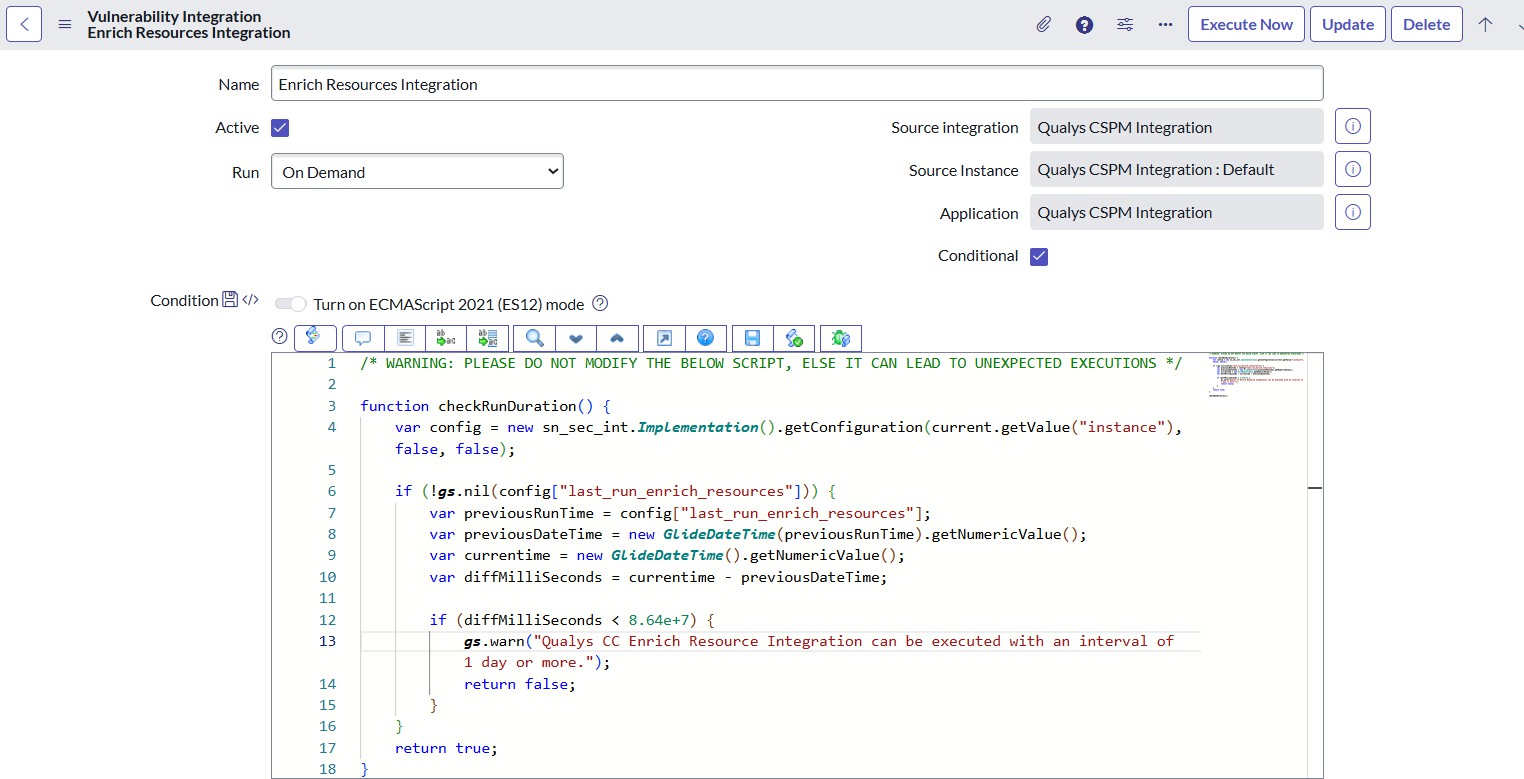Viewport: 1524px width, 779px height.
Task: Save the script via toolbar disk icon
Action: coord(753,338)
